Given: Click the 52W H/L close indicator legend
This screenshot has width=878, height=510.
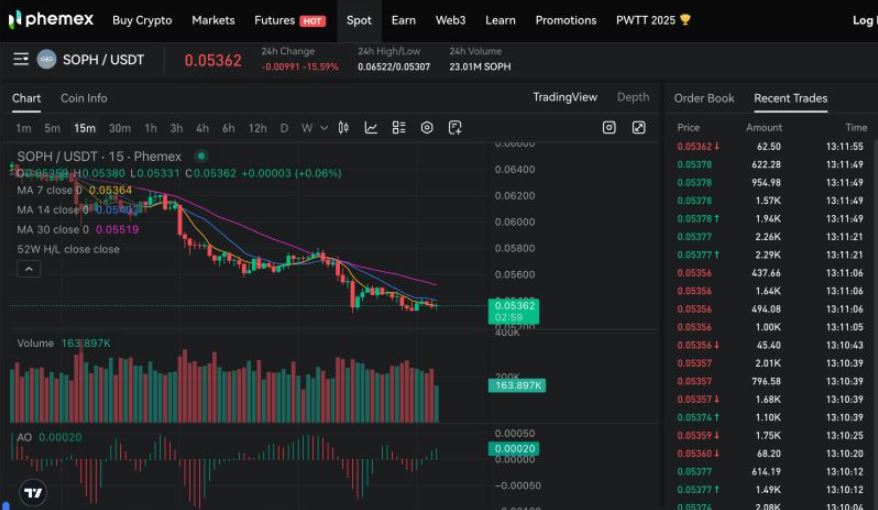Looking at the screenshot, I should [68, 249].
